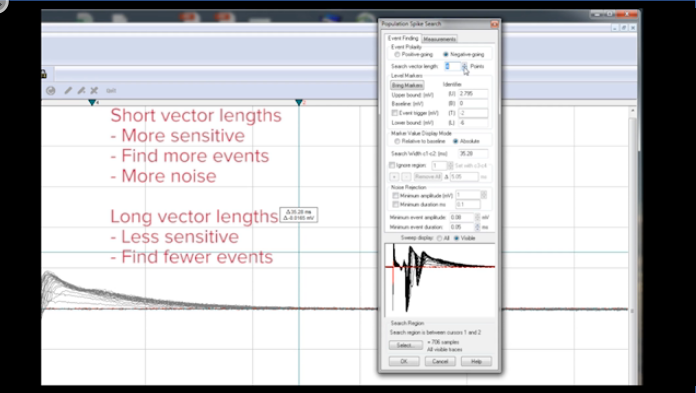The image size is (696, 393).
Task: Click the ignore region delta ms field
Action: point(464,177)
